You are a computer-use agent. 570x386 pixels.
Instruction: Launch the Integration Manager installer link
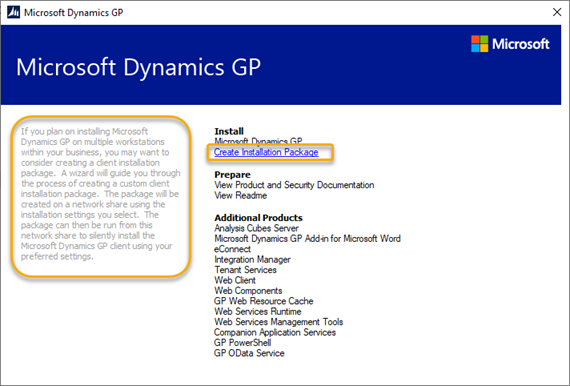click(252, 260)
